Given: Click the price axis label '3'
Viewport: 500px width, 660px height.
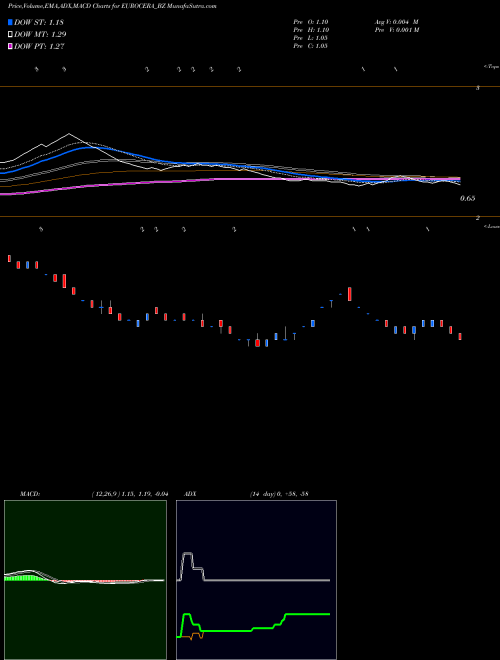Looking at the screenshot, I should point(478,88).
